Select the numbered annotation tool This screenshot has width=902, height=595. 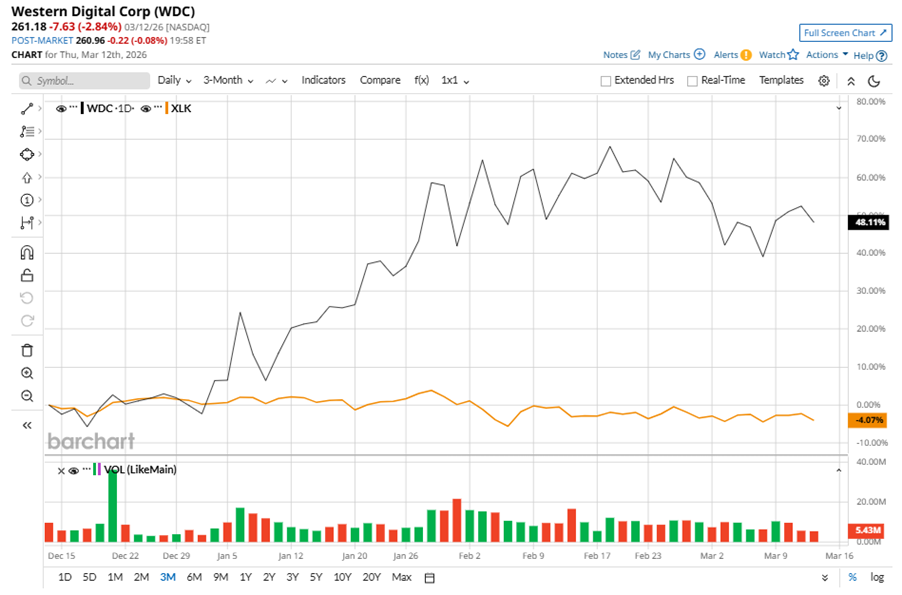click(26, 200)
